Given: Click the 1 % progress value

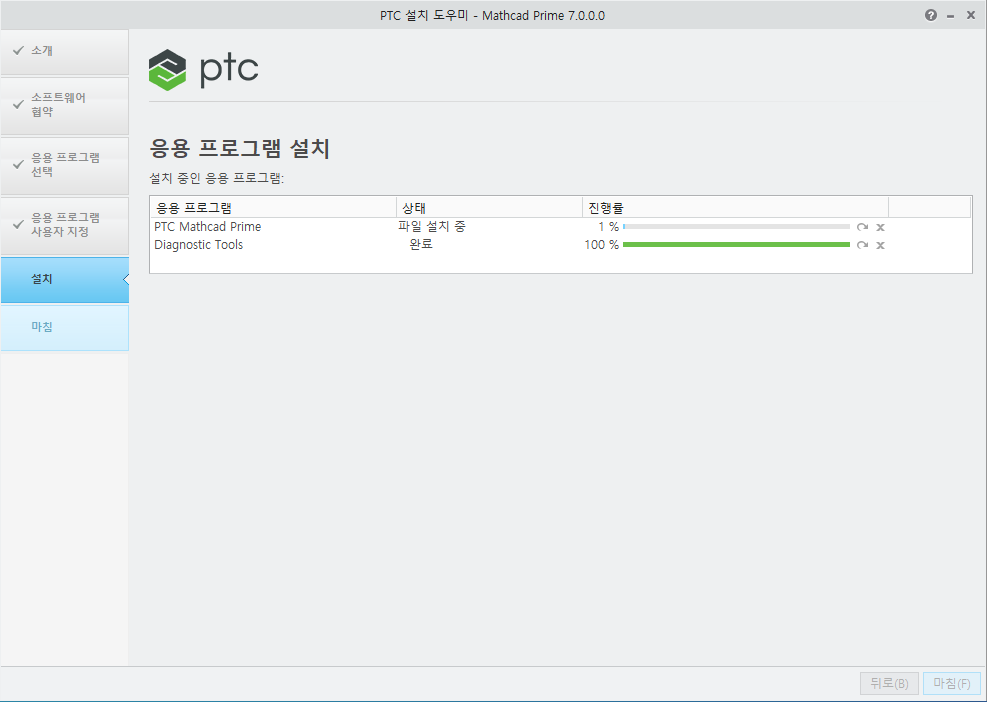Looking at the screenshot, I should point(609,227).
